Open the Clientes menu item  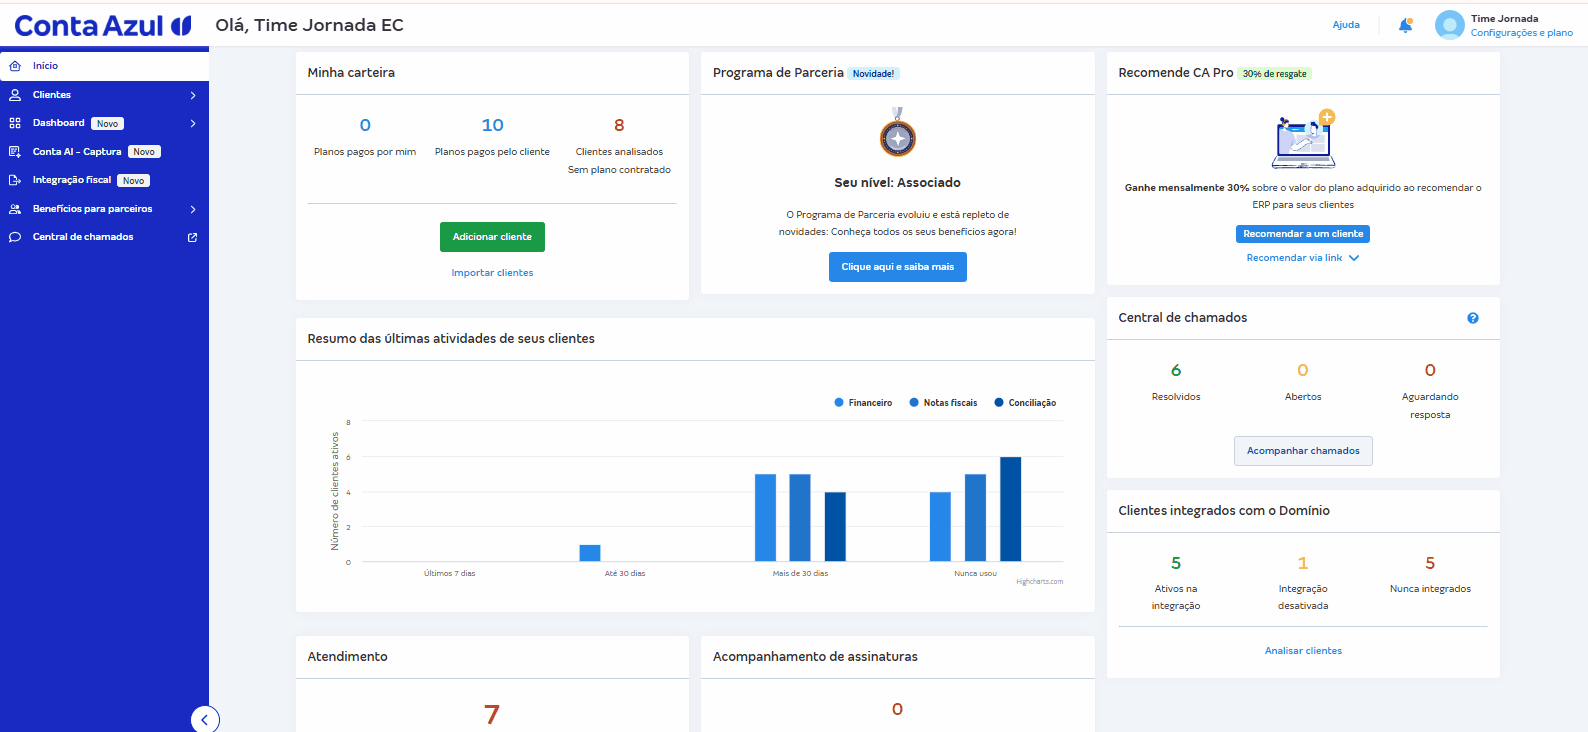click(x=104, y=95)
